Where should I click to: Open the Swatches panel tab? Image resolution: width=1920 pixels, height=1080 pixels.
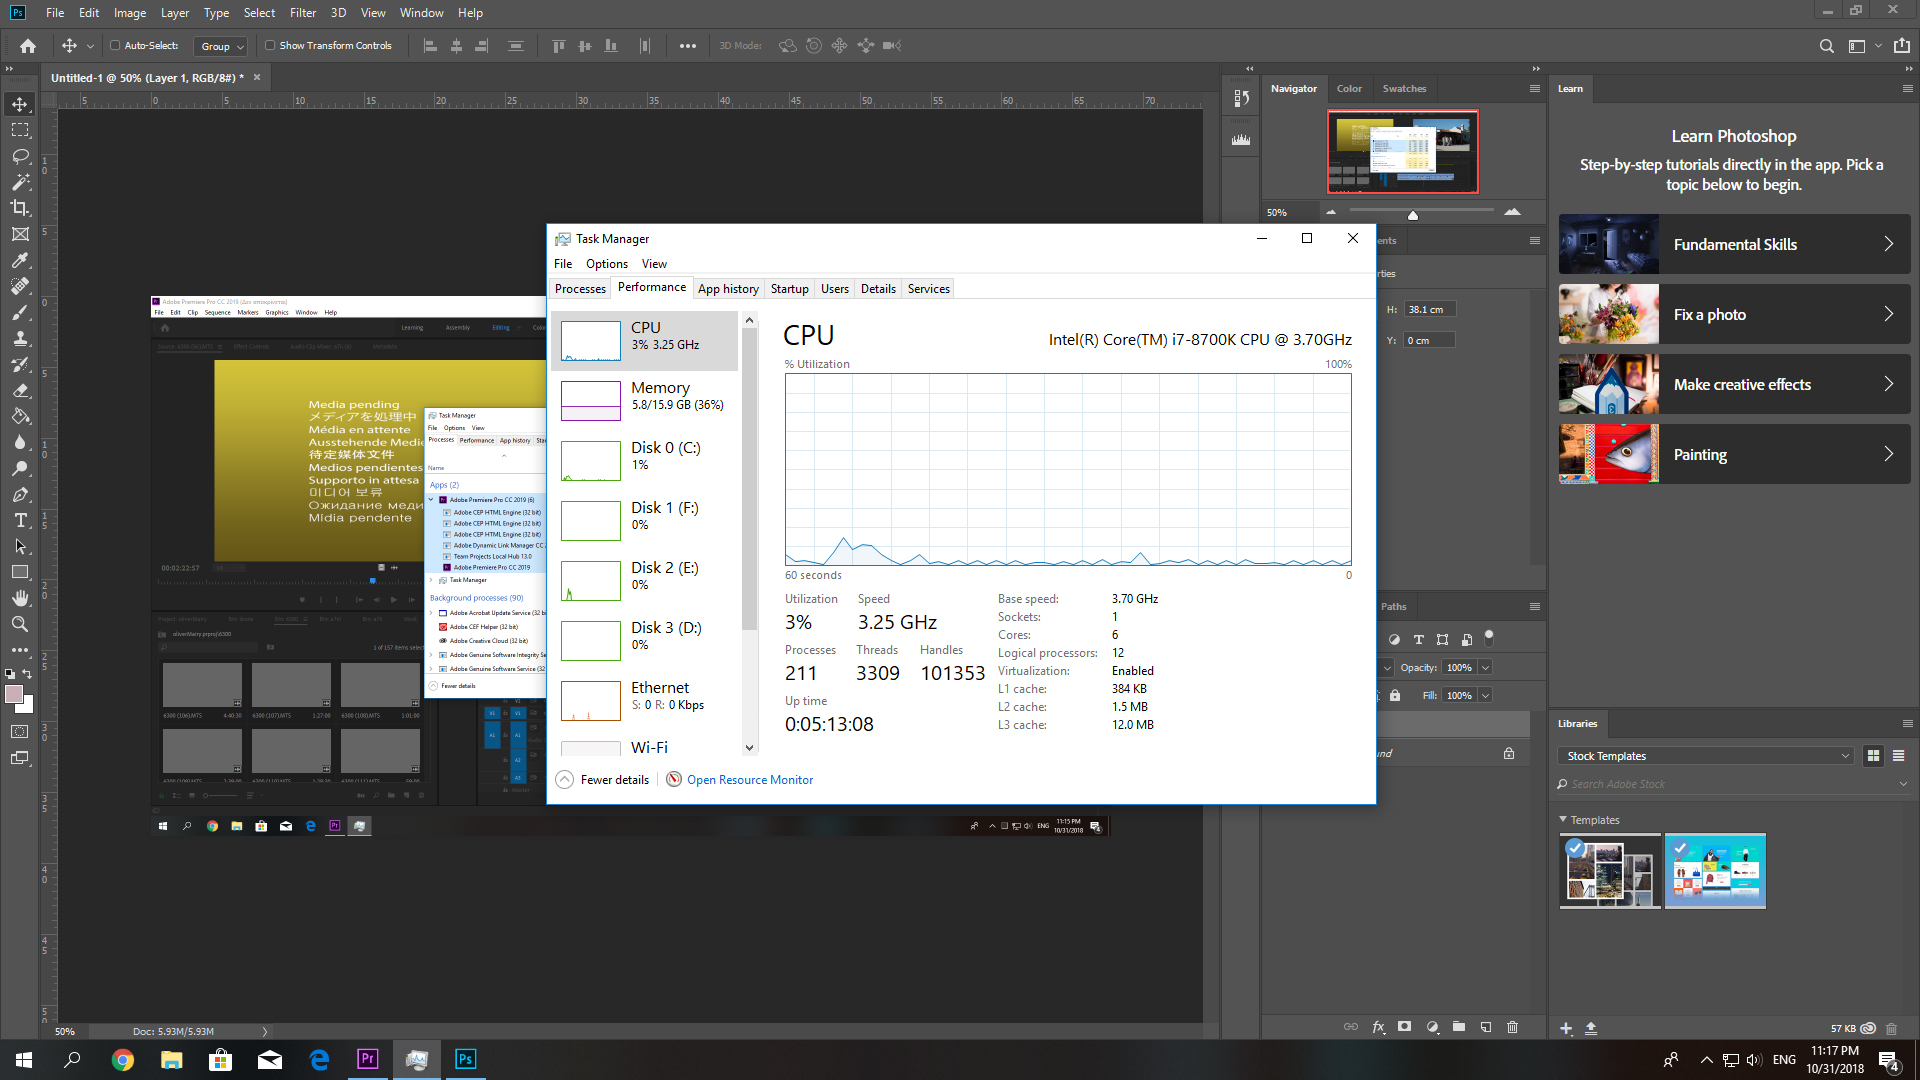pos(1404,88)
